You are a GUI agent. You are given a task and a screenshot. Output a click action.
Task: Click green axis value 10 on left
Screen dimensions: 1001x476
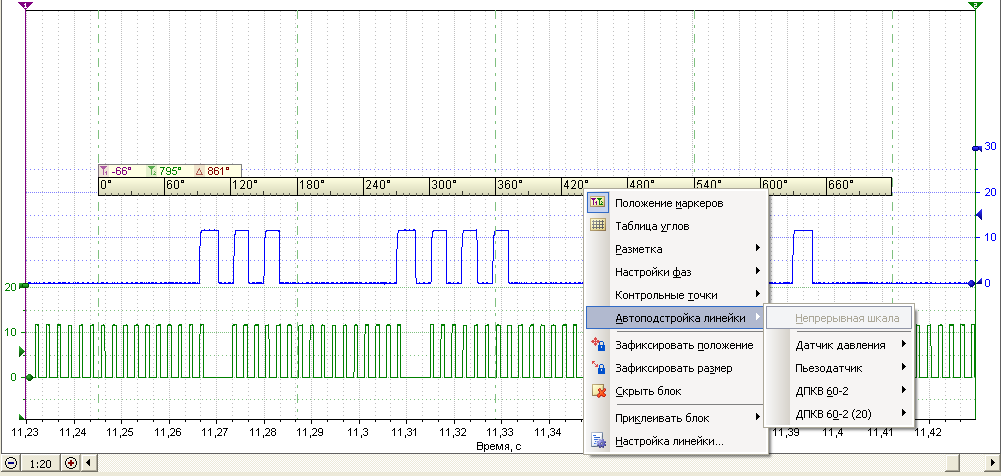10,332
